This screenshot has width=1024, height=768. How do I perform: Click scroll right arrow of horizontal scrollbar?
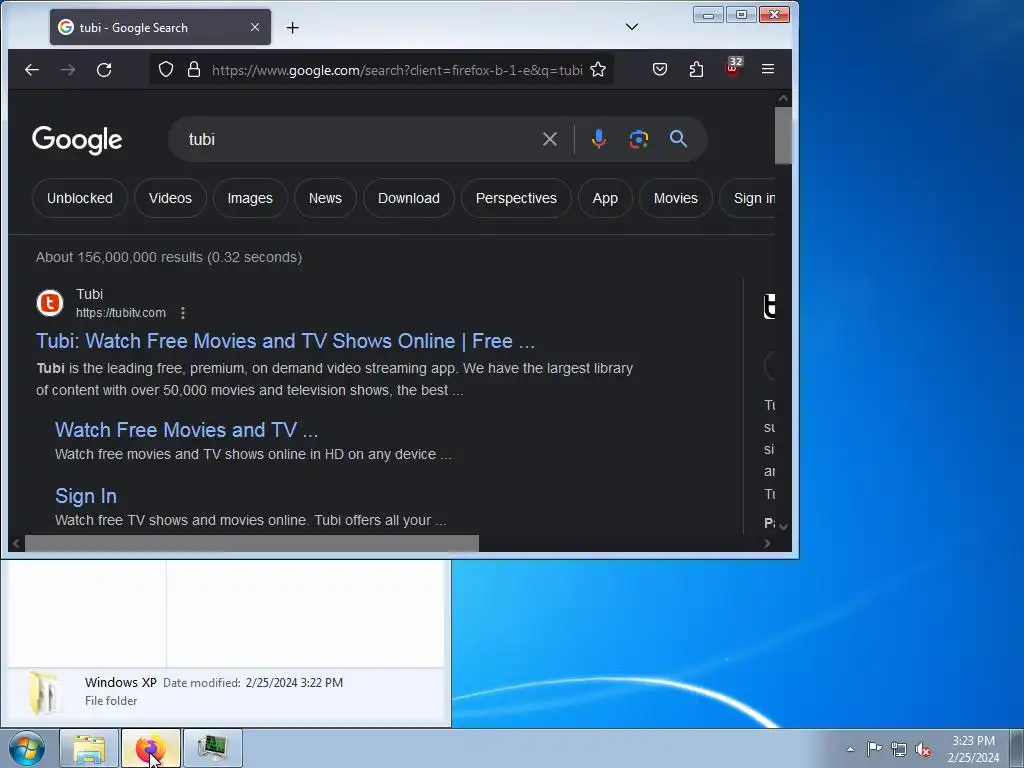(x=767, y=543)
